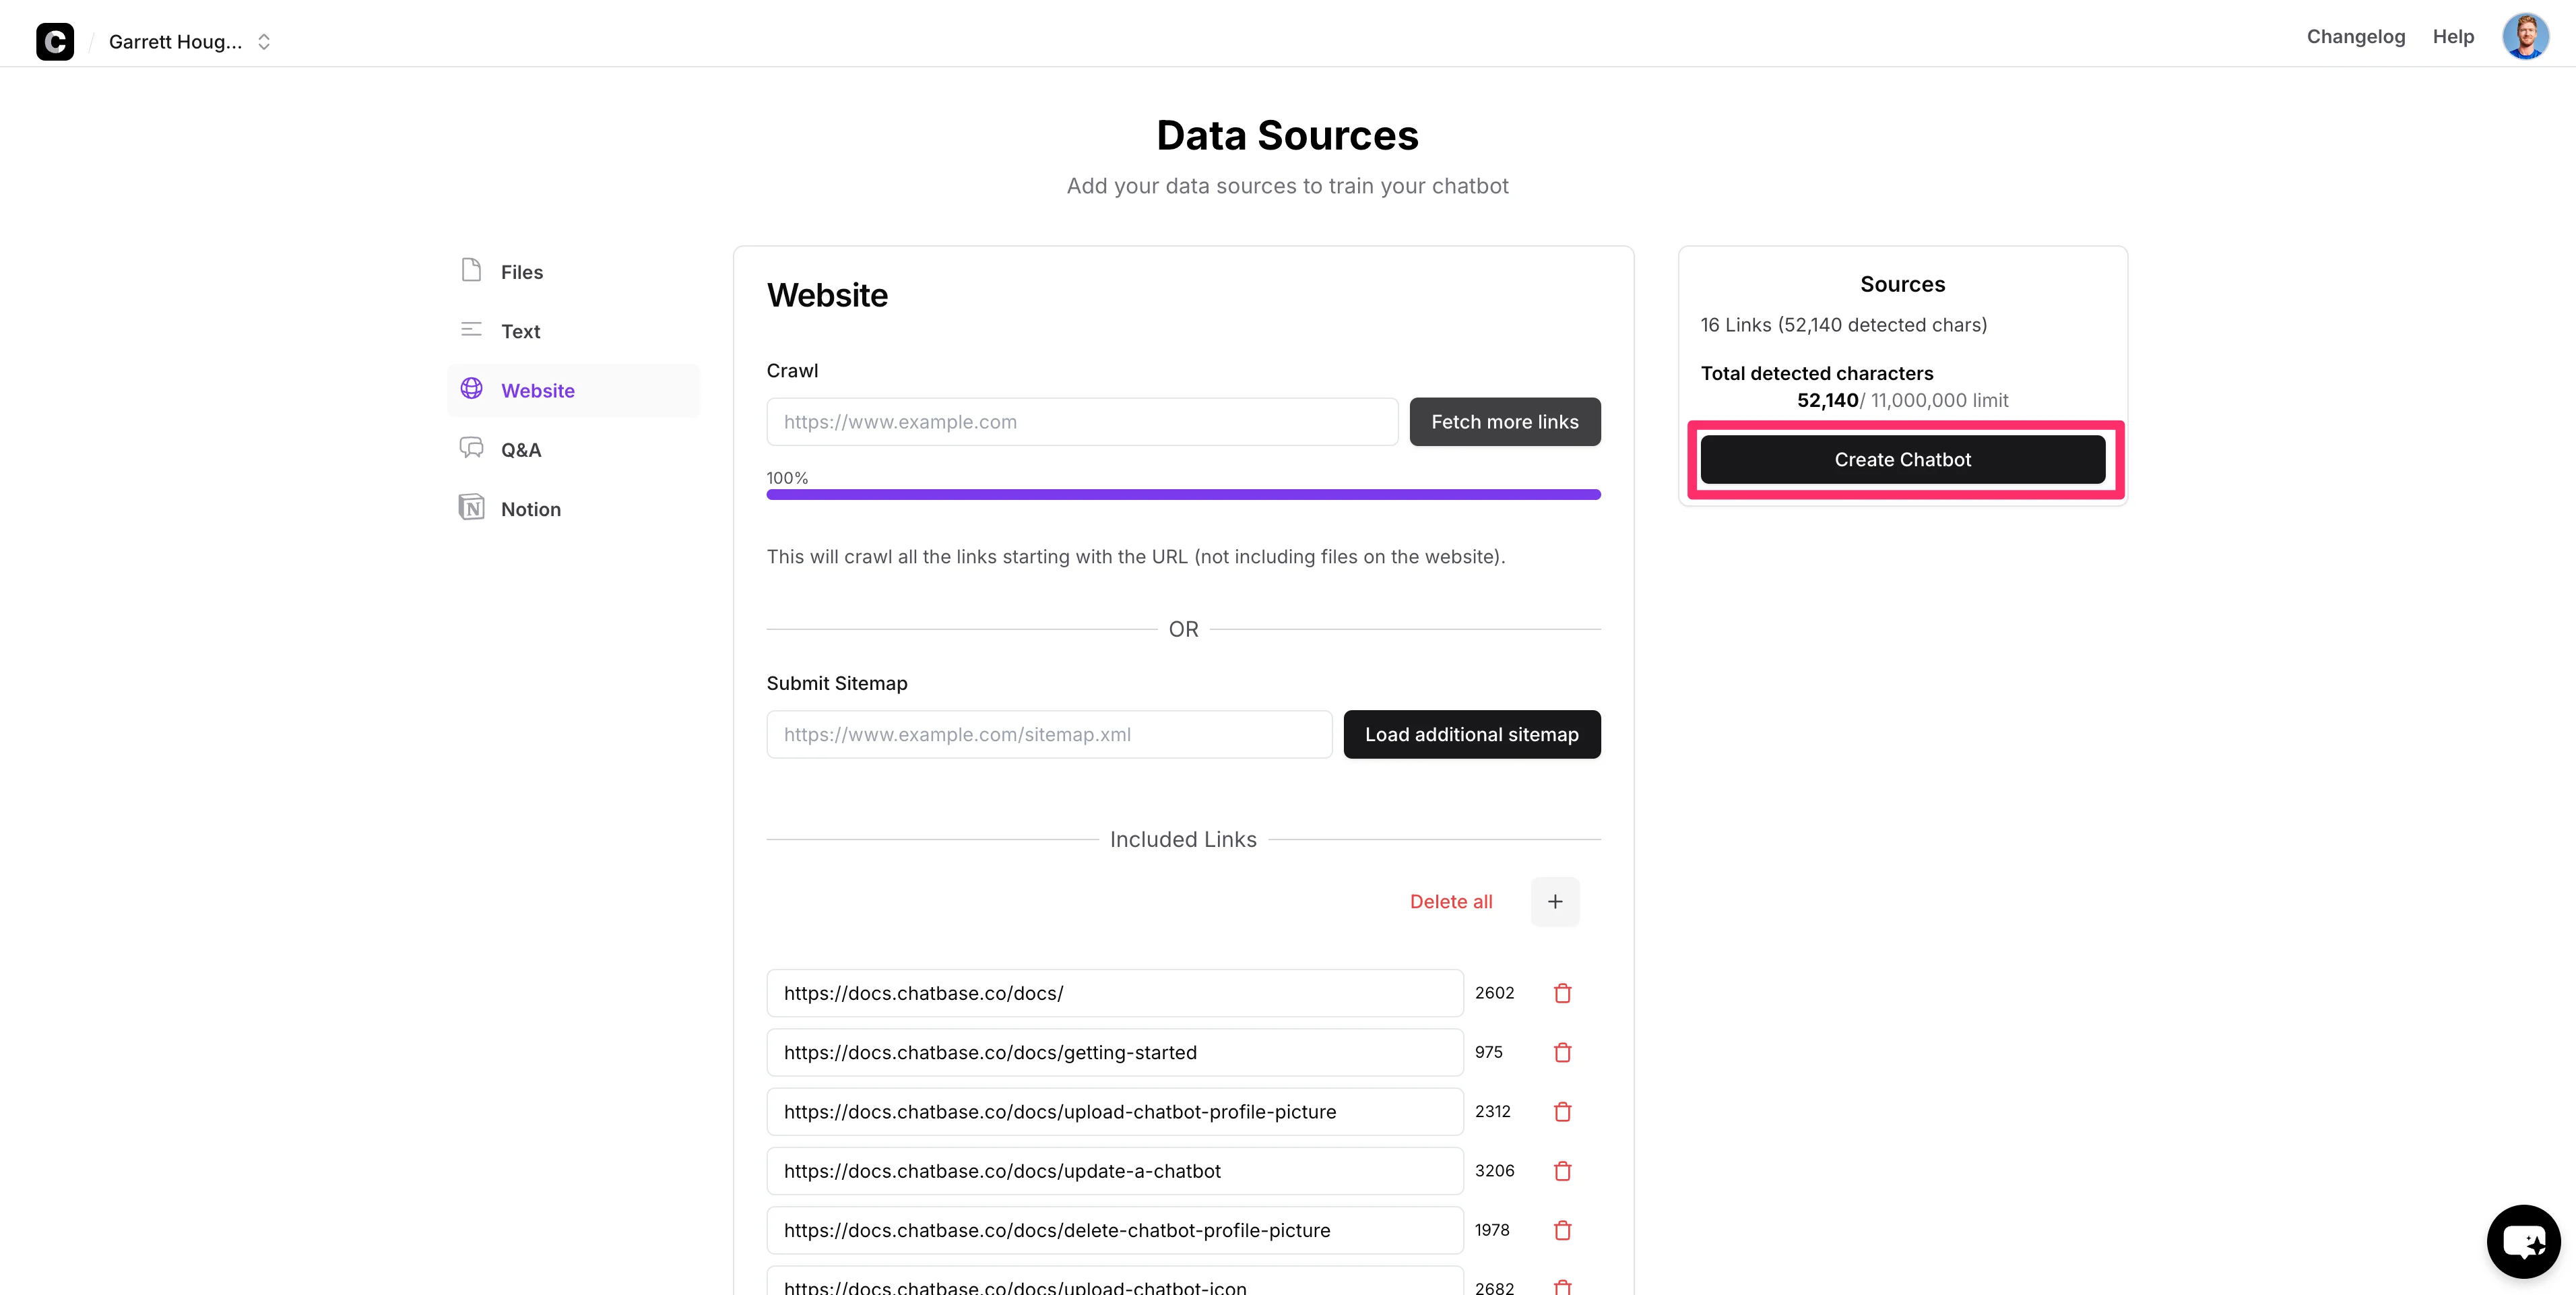This screenshot has height=1295, width=2576.
Task: Remove the delete-chatbot-profile-picture link
Action: (x=1562, y=1230)
